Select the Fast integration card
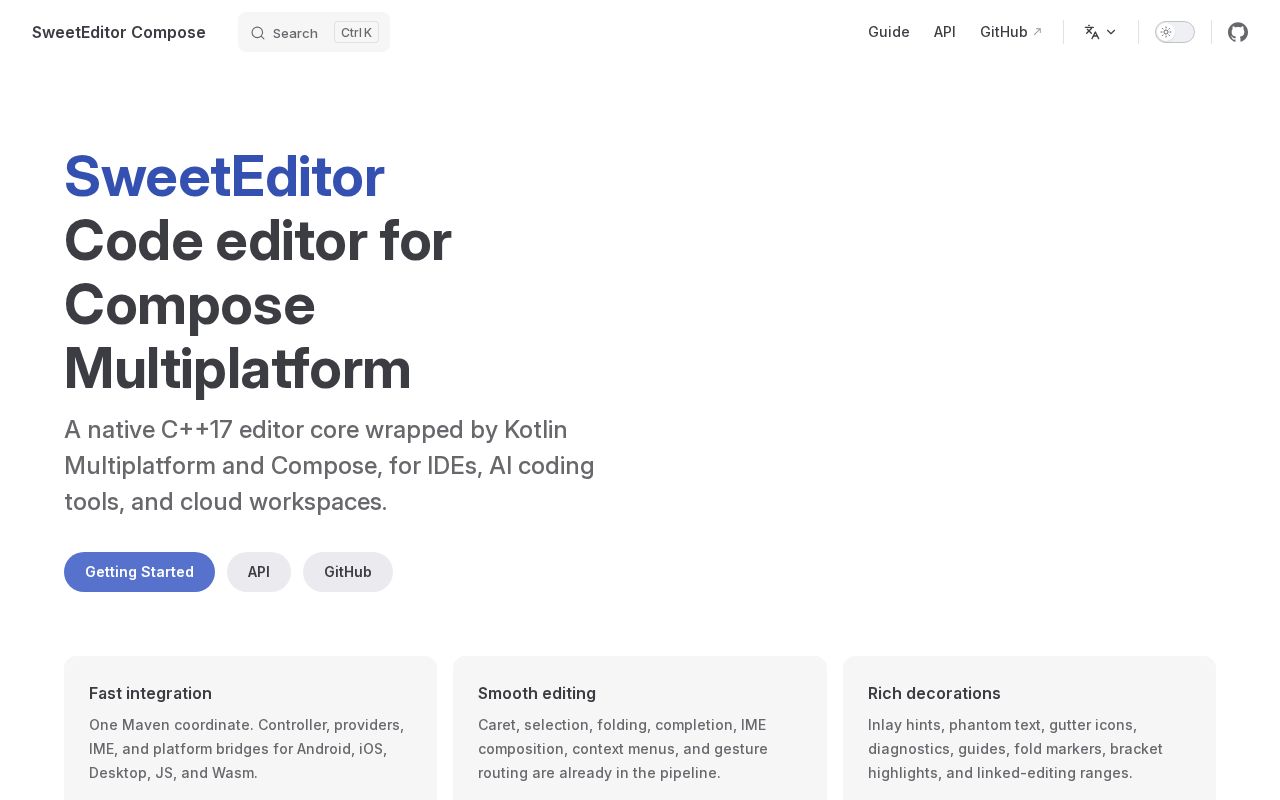This screenshot has height=800, width=1280. pos(250,728)
